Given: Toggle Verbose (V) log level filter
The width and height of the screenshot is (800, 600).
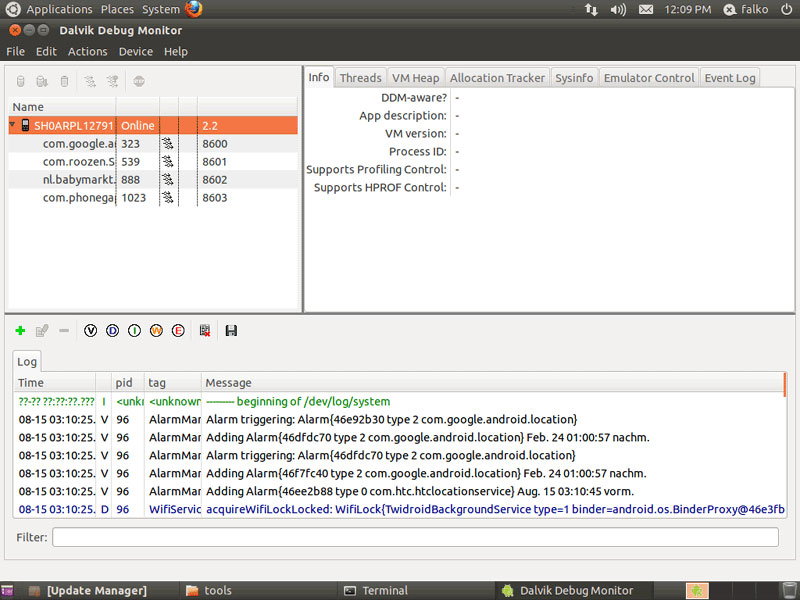Looking at the screenshot, I should click(x=91, y=331).
